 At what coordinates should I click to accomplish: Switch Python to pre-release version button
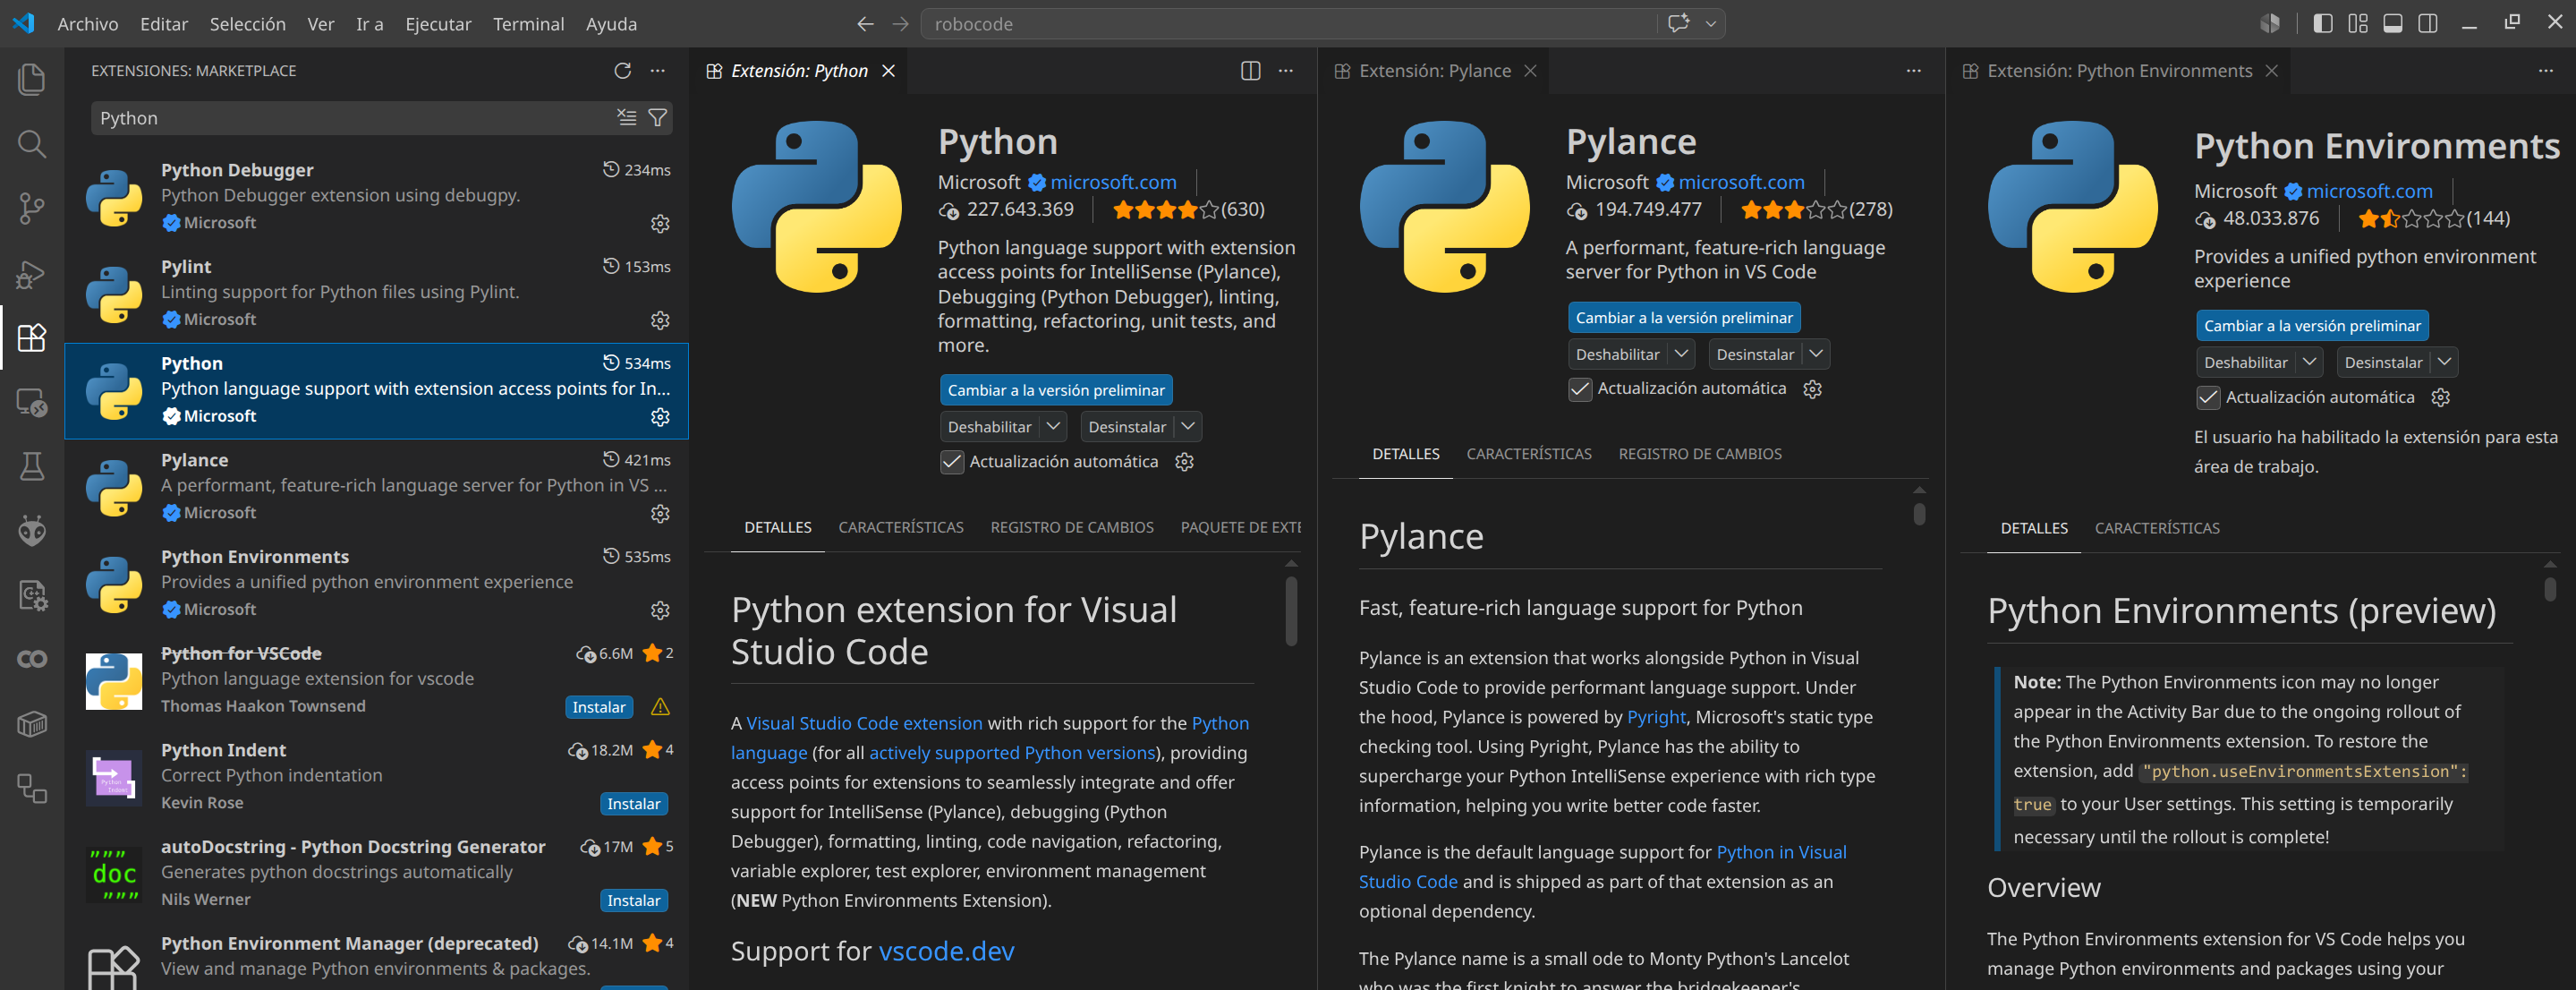(1056, 390)
